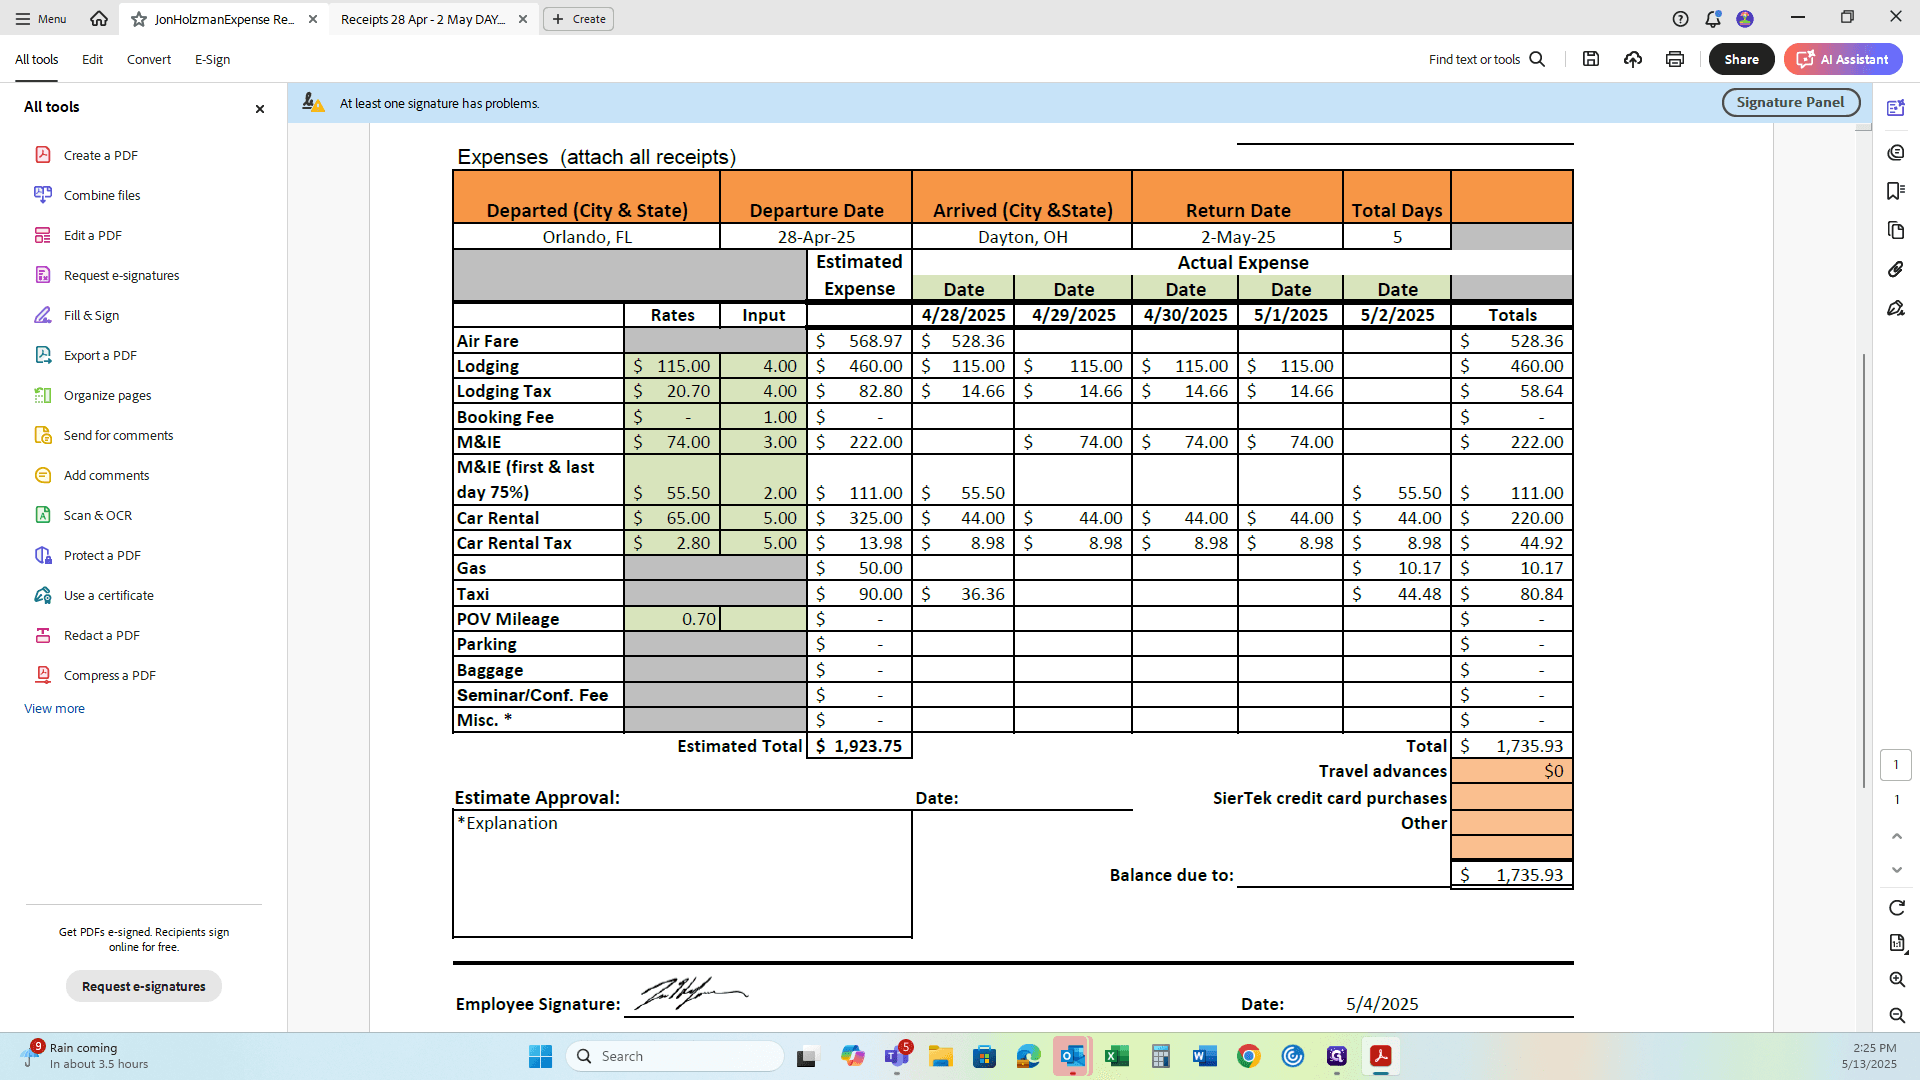Upload file to cloud storage
This screenshot has width=1920, height=1080.
coord(1632,59)
